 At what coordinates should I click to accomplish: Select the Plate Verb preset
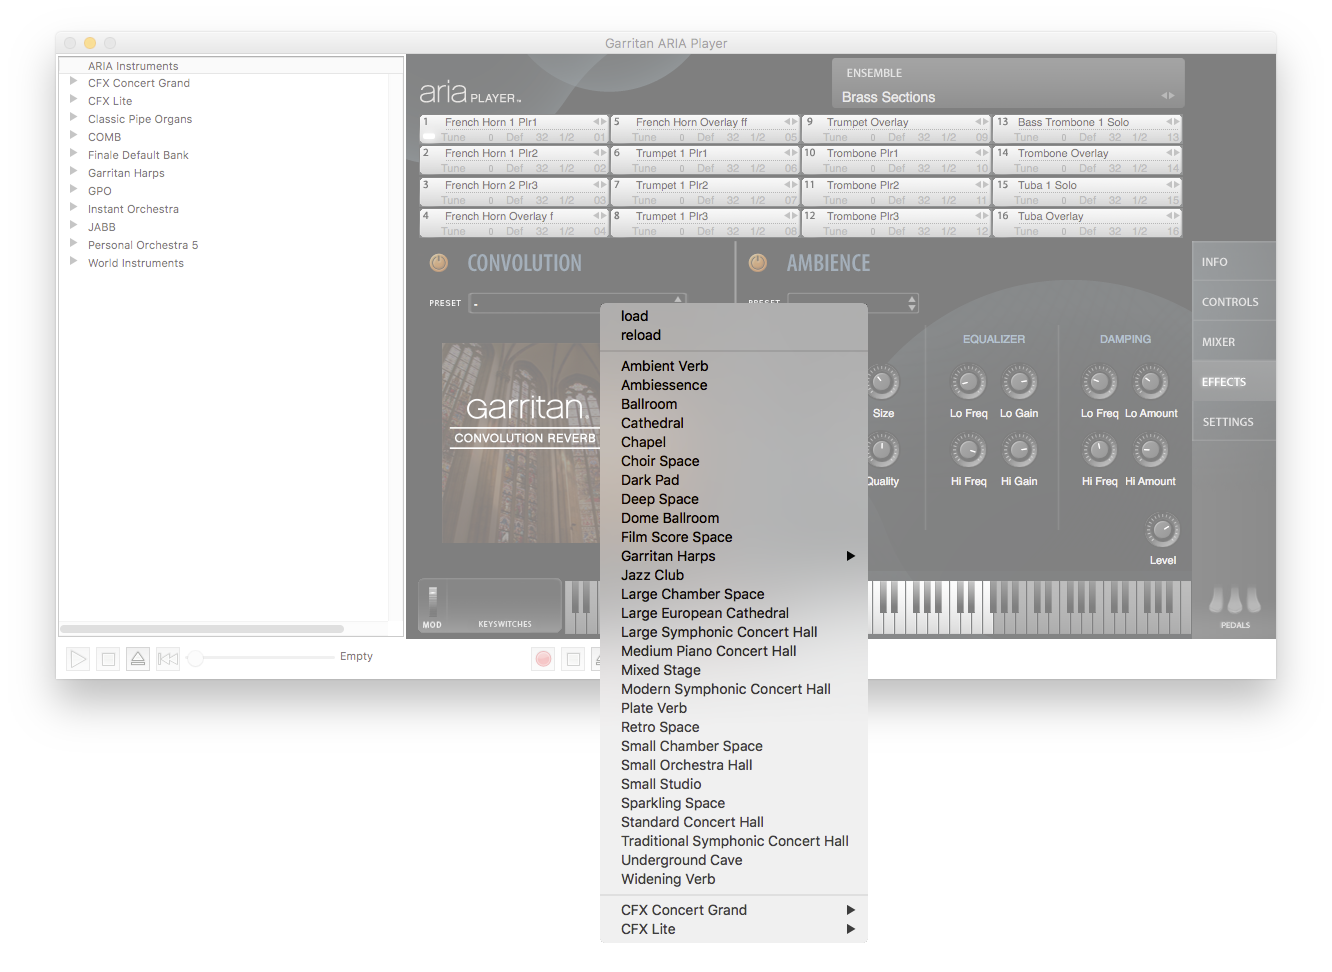734,708
